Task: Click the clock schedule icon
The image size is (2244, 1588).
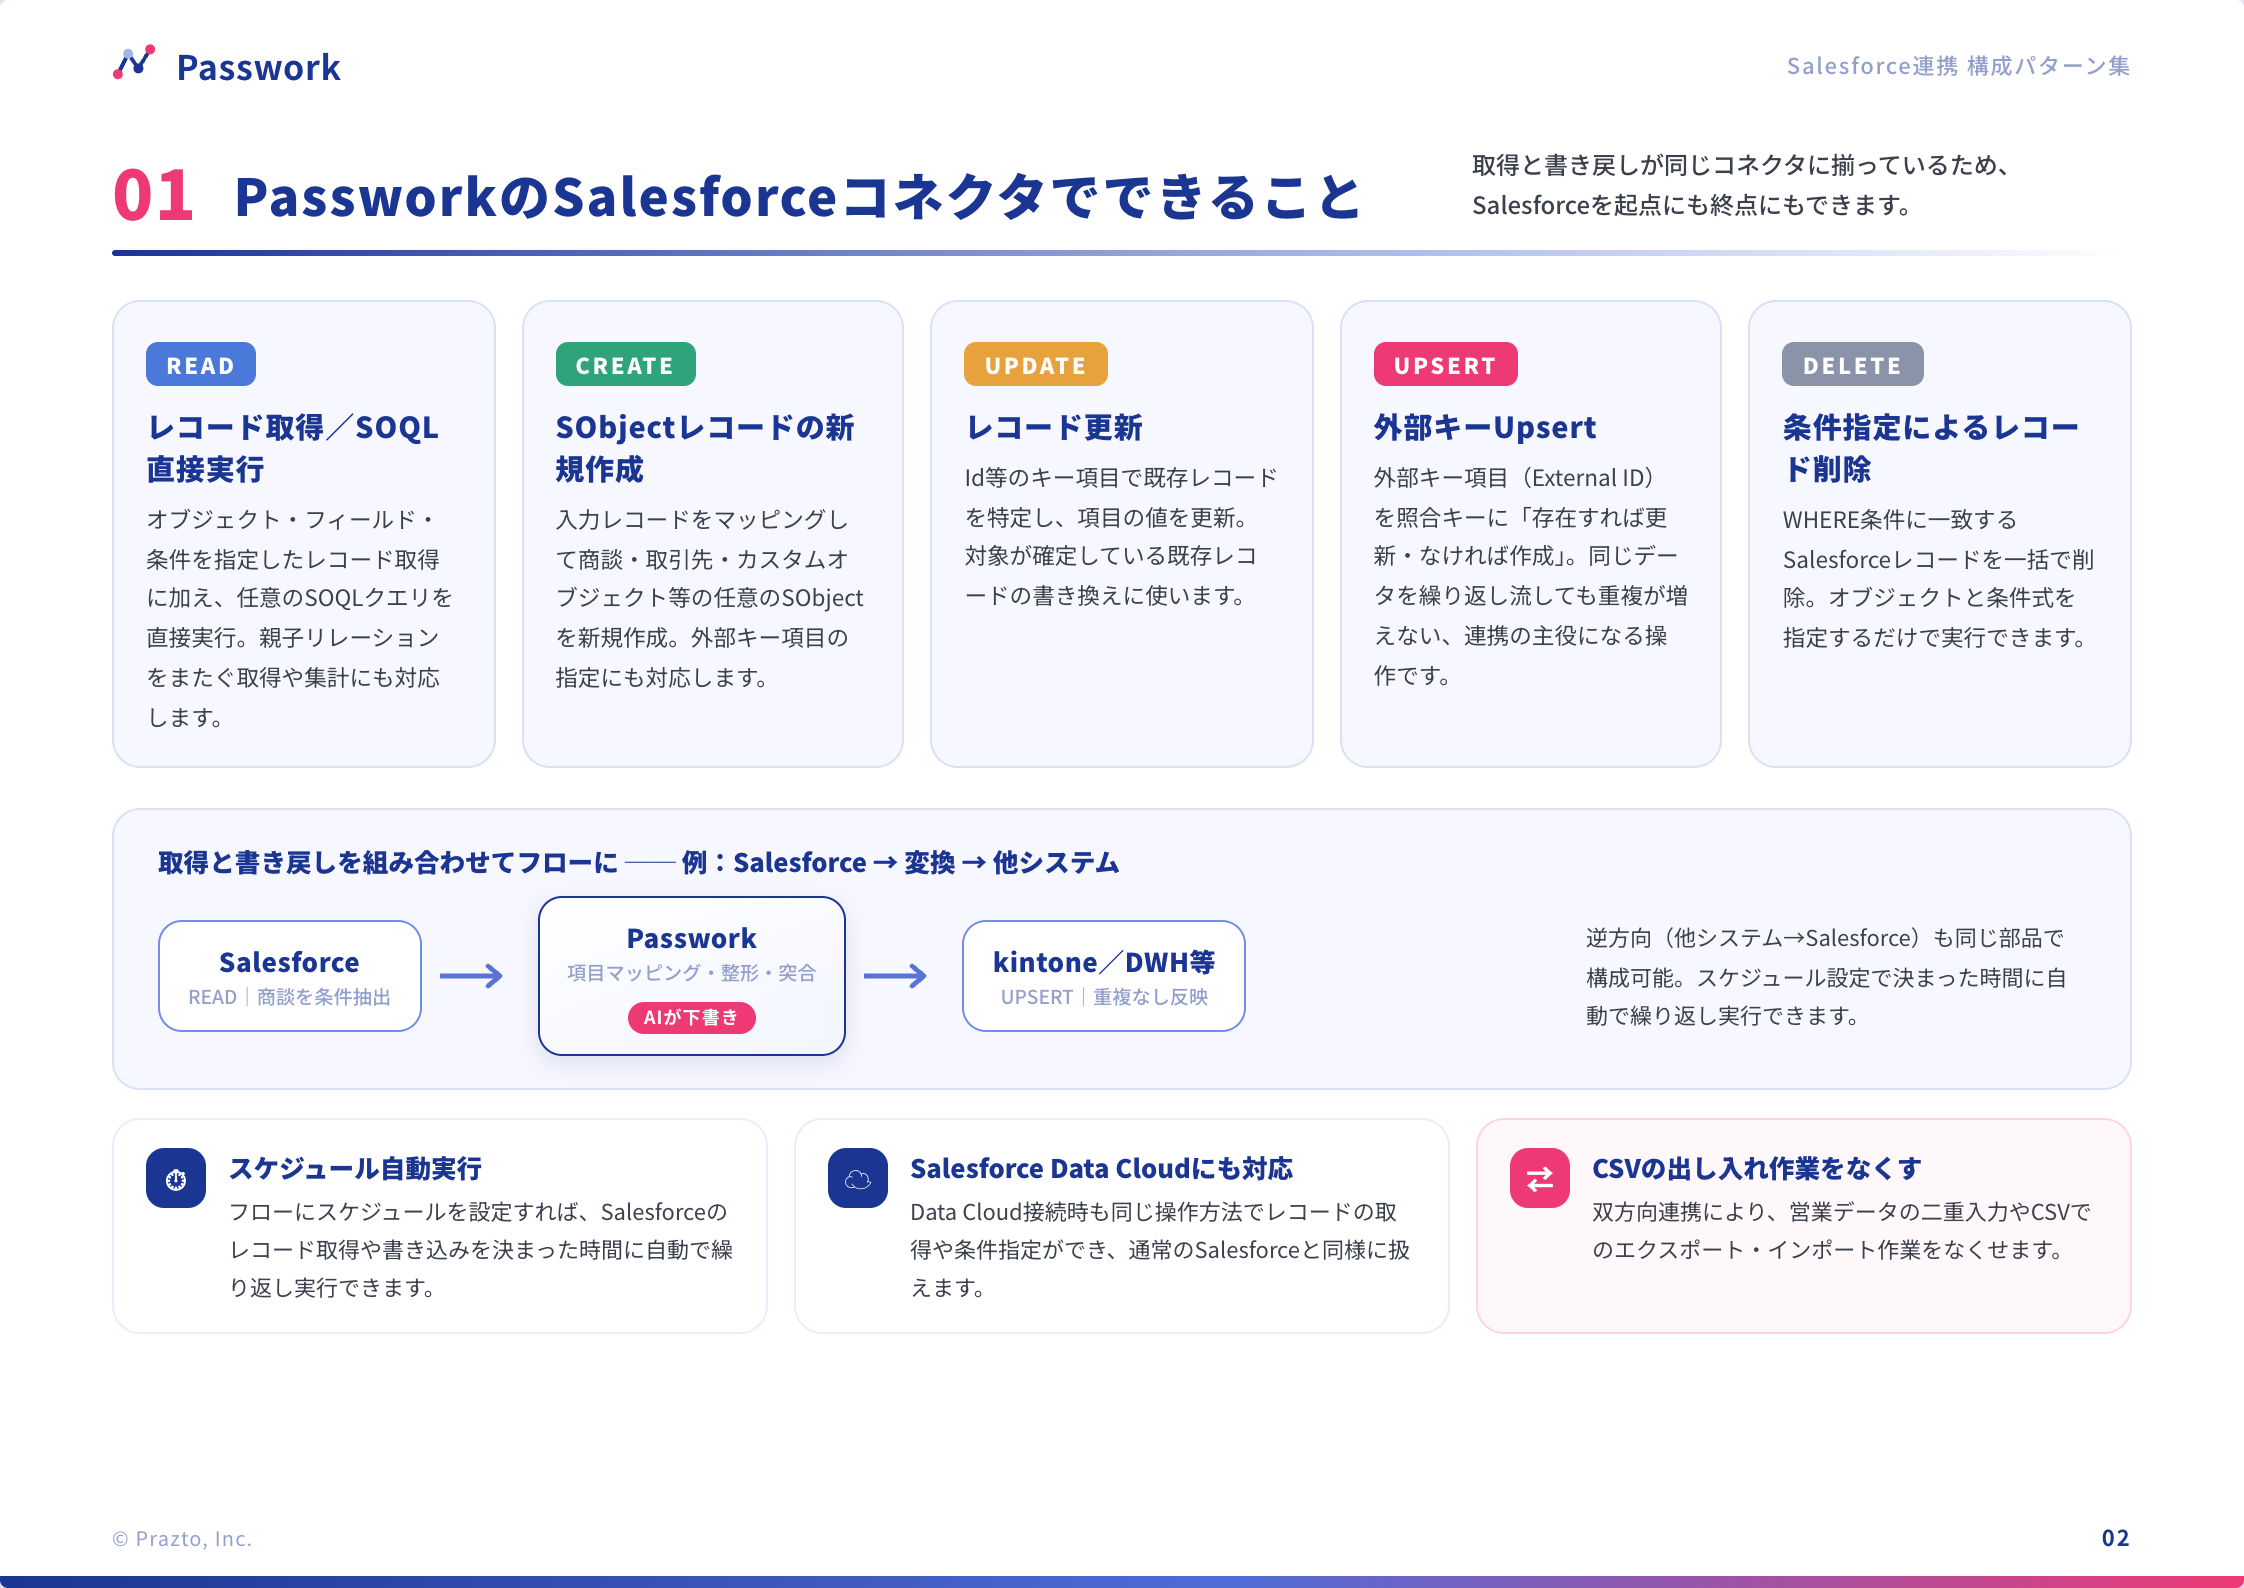Action: tap(176, 1178)
